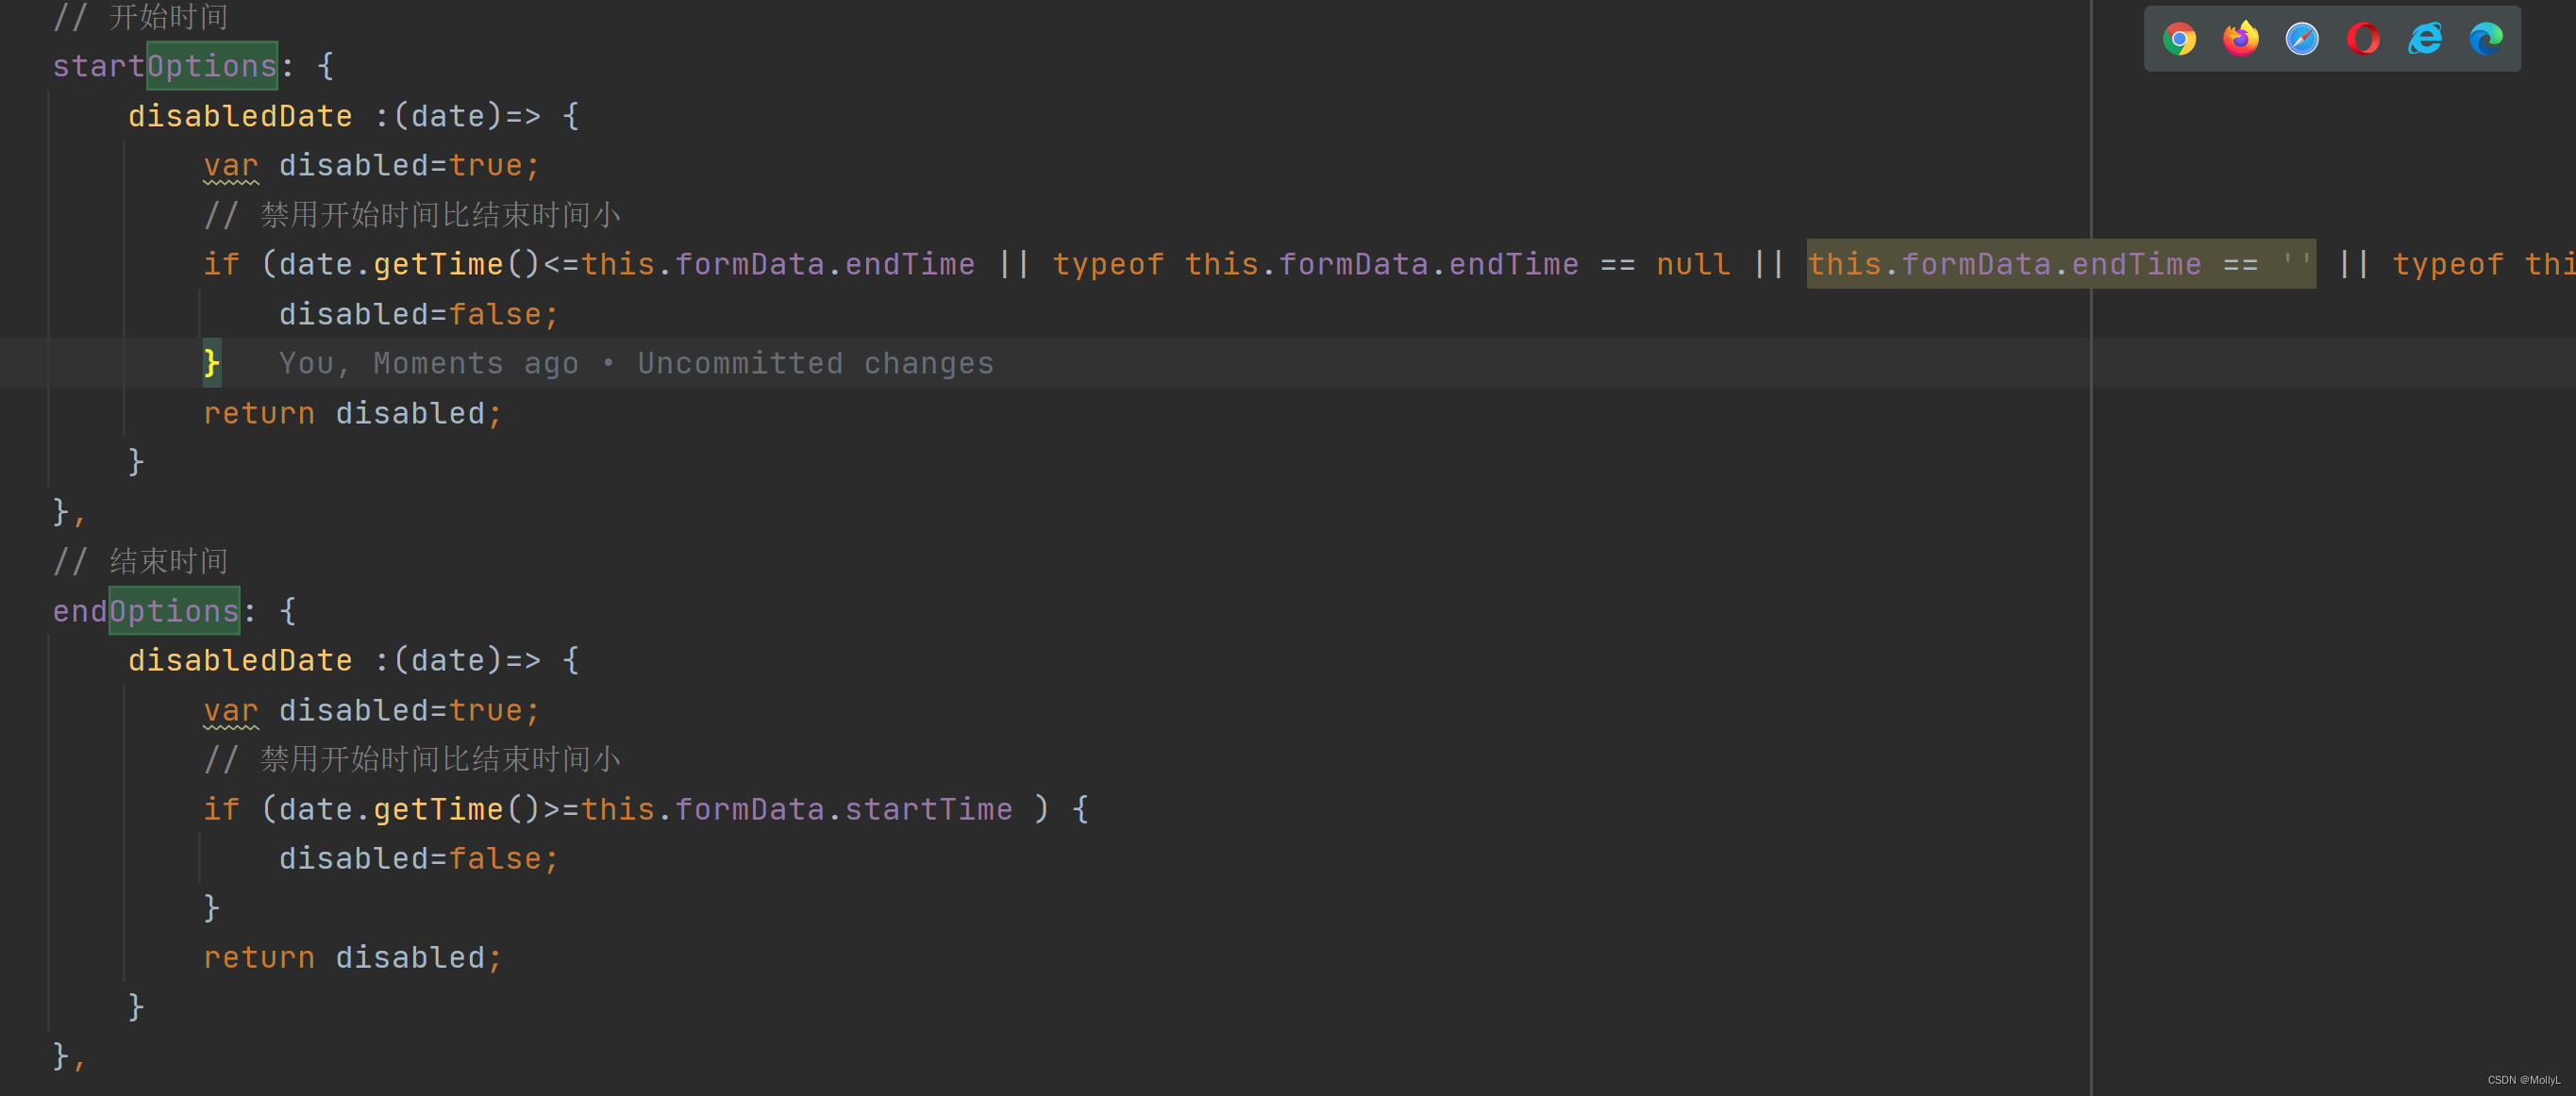Open preview in Firefox browser

point(2240,39)
